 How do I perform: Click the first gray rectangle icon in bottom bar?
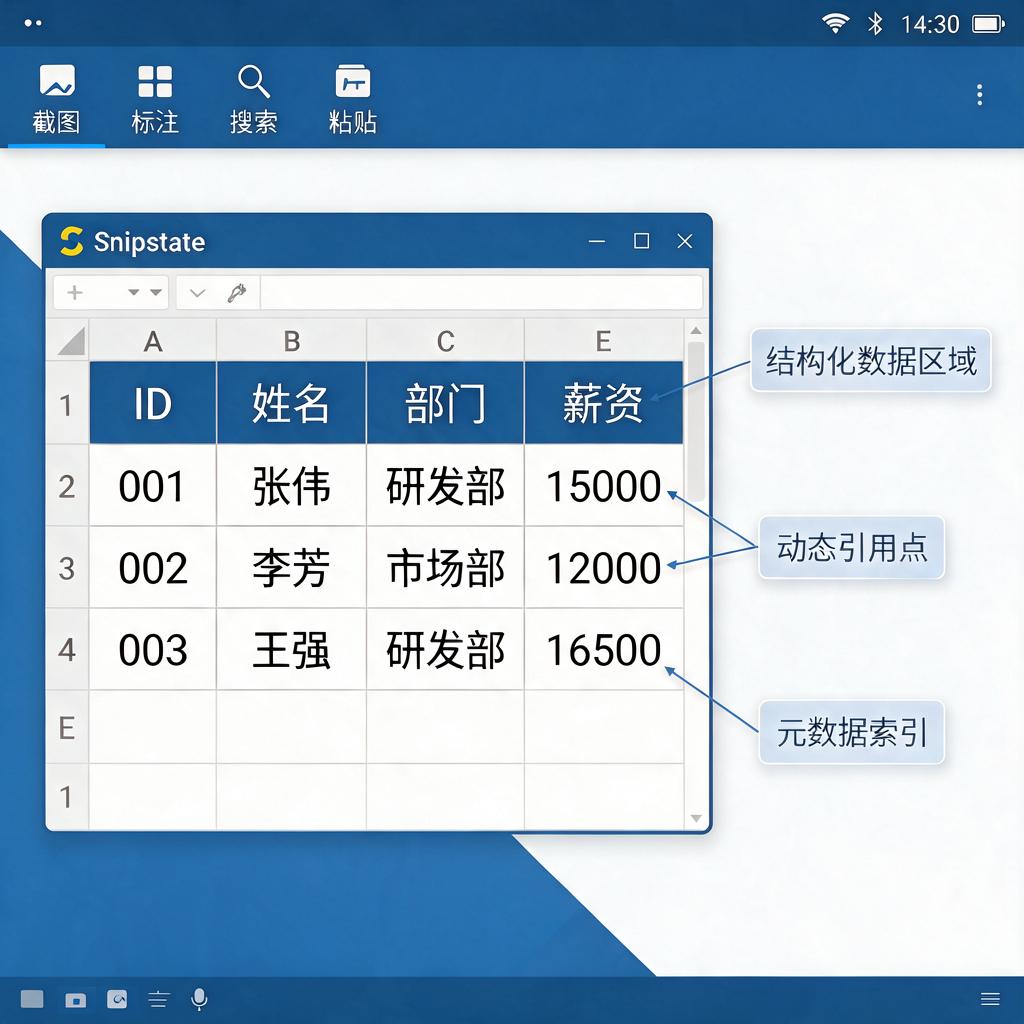pos(32,999)
